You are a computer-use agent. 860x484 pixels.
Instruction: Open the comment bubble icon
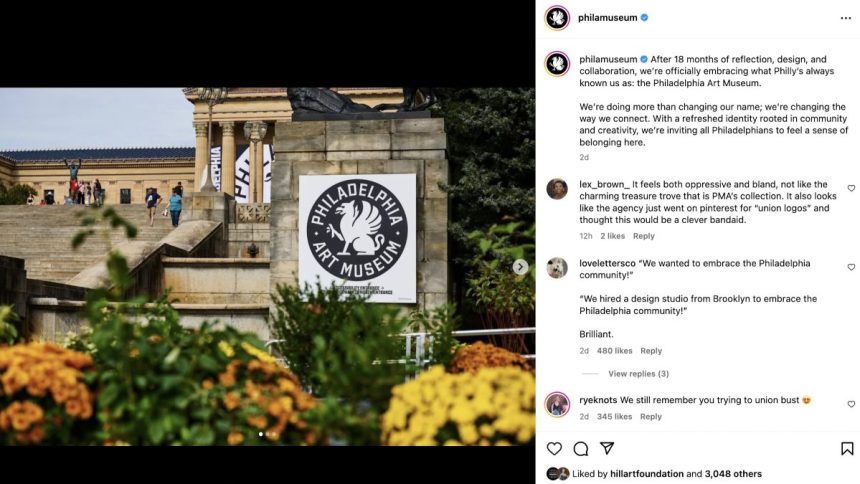(x=581, y=448)
